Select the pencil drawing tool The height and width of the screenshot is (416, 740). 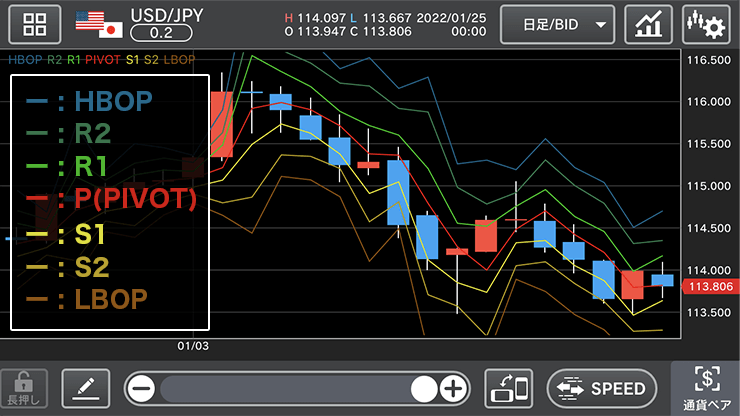click(85, 388)
